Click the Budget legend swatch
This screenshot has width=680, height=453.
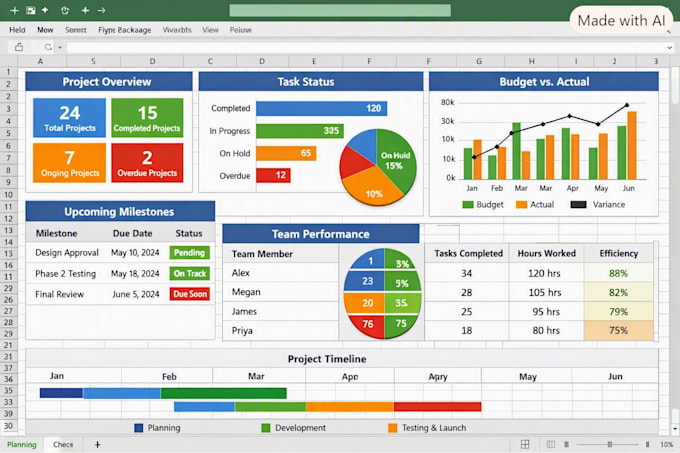coord(468,204)
